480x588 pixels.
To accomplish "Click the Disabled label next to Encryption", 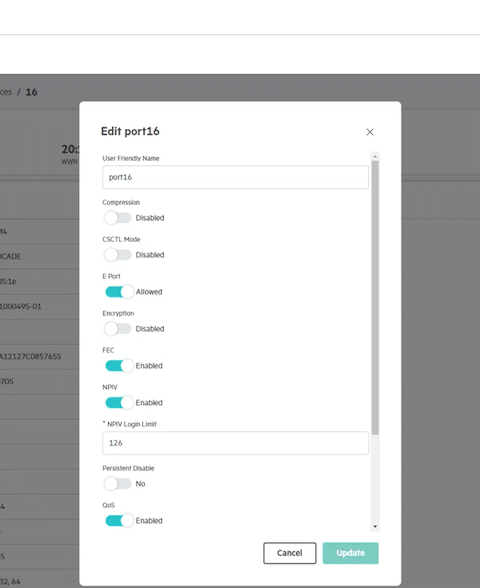I will click(x=150, y=329).
